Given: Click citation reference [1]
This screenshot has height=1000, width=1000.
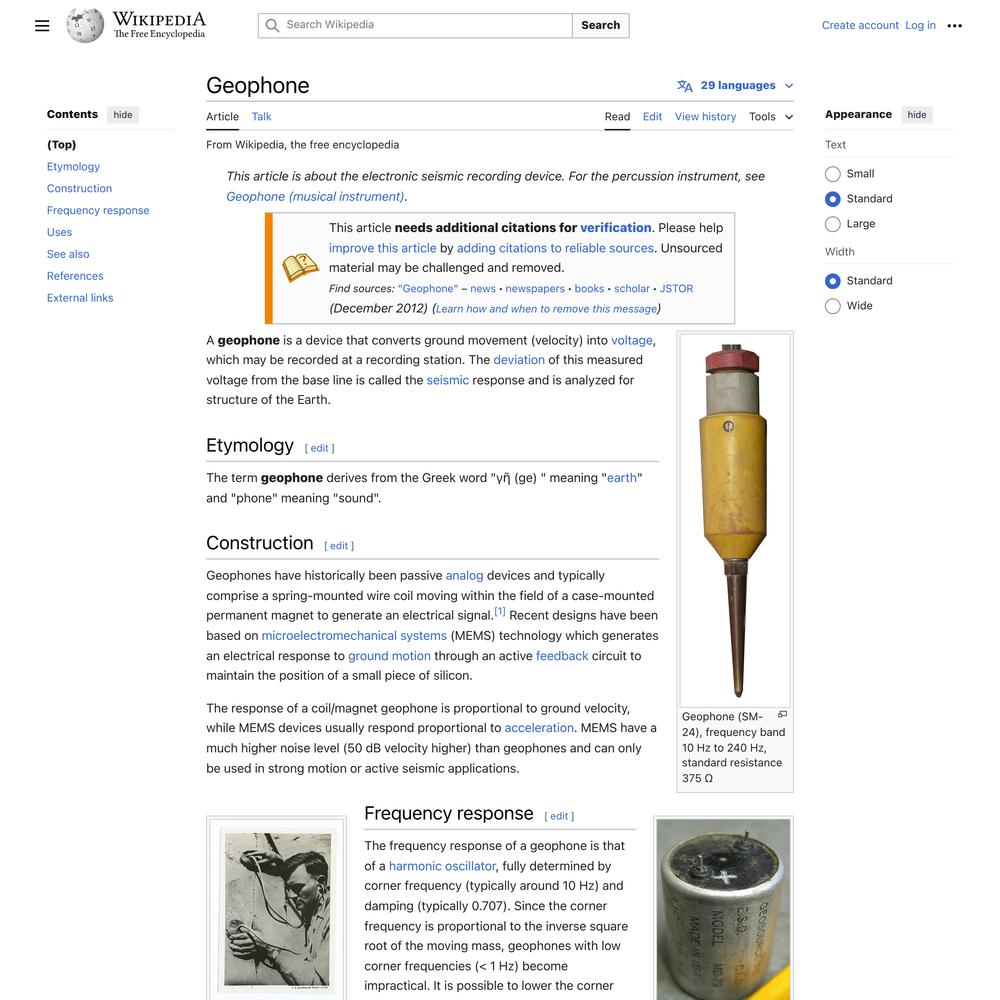Looking at the screenshot, I should click(x=500, y=612).
